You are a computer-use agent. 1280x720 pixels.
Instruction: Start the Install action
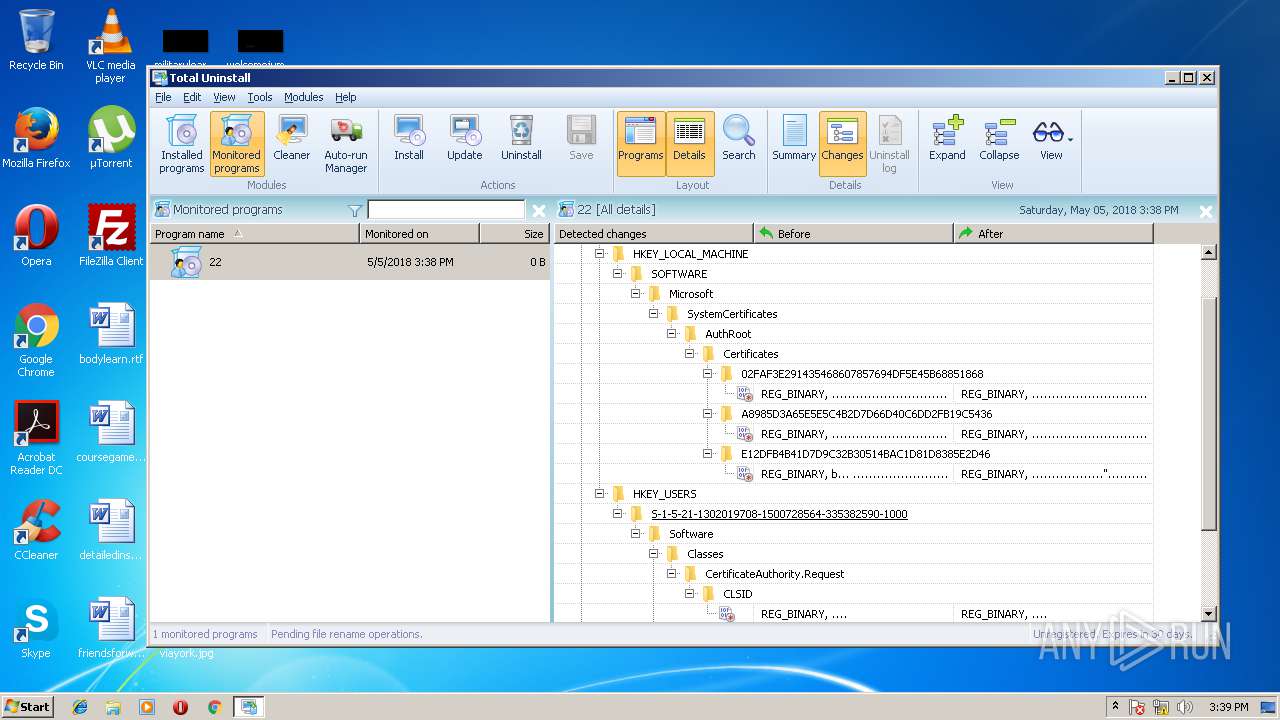409,138
